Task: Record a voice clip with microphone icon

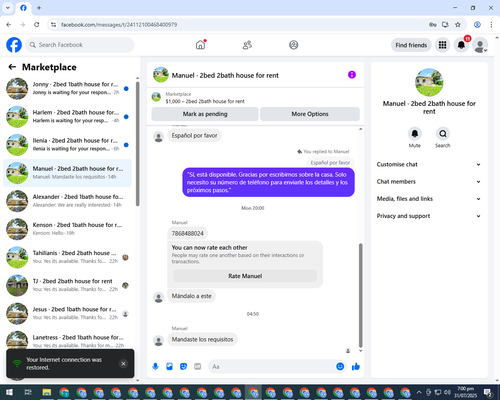Action: point(155,367)
